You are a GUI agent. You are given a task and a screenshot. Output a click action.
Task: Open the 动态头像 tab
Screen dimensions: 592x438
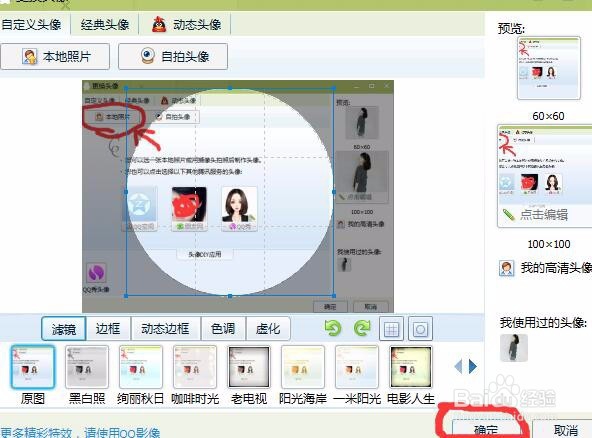coord(186,25)
